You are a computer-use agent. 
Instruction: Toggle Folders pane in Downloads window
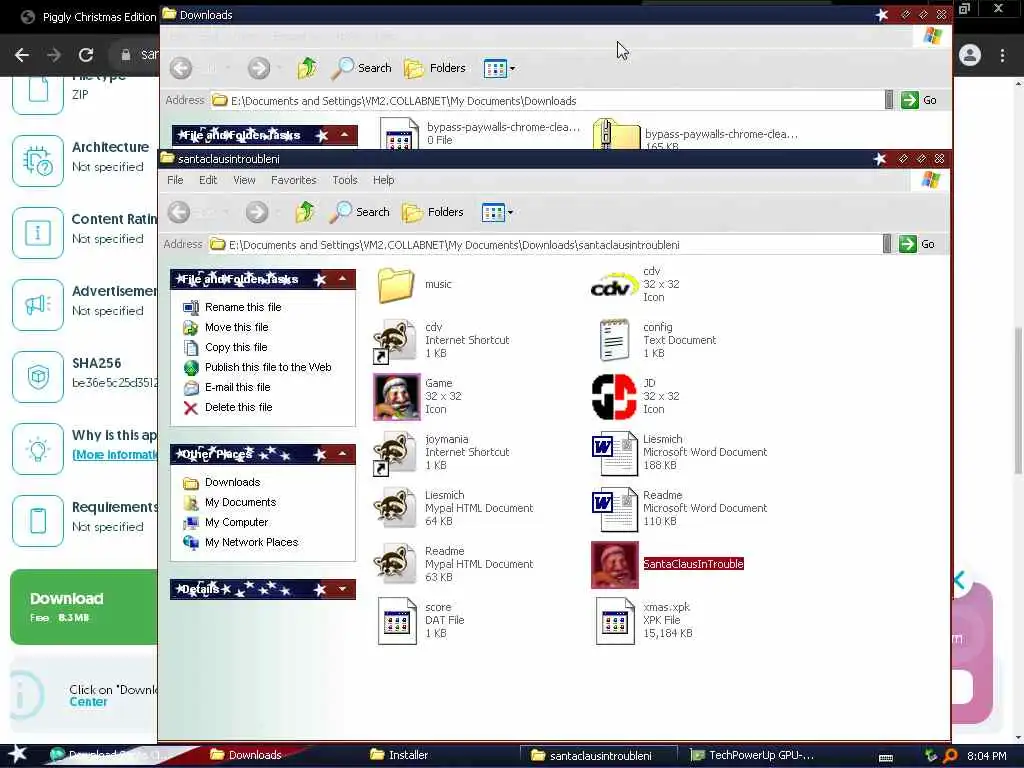[x=434, y=68]
